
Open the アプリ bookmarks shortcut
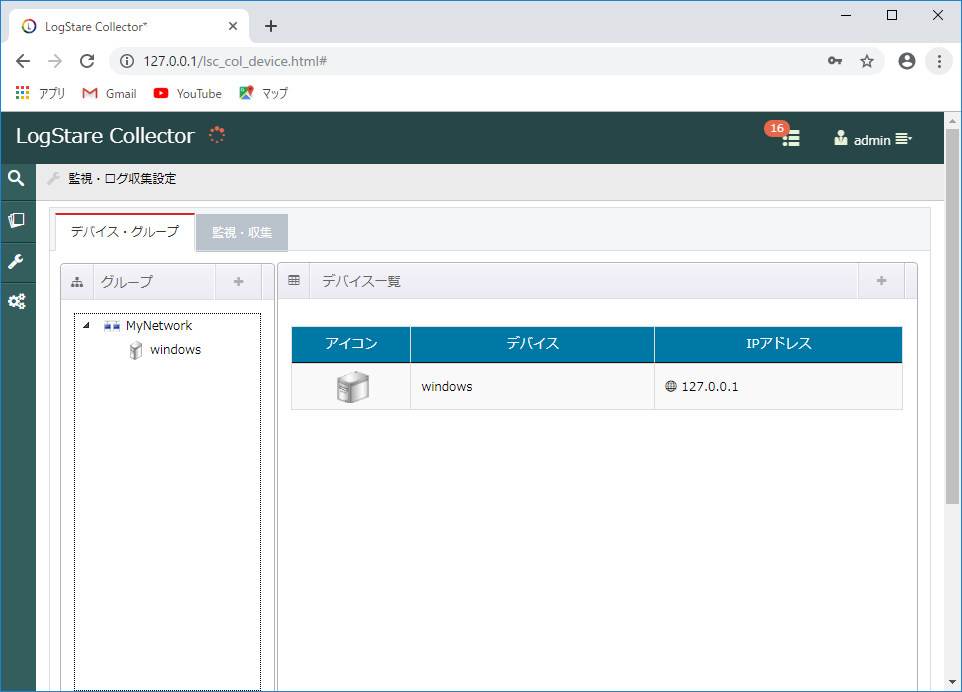(40, 93)
